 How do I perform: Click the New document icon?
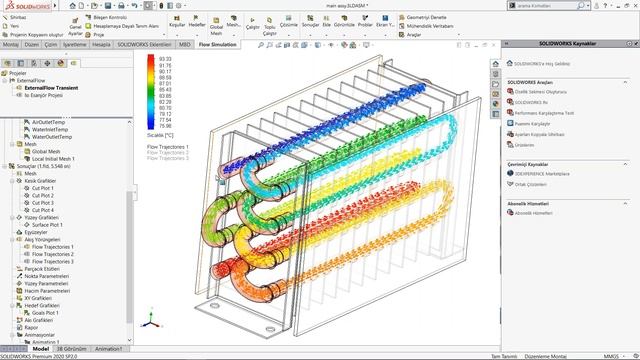(82, 6)
